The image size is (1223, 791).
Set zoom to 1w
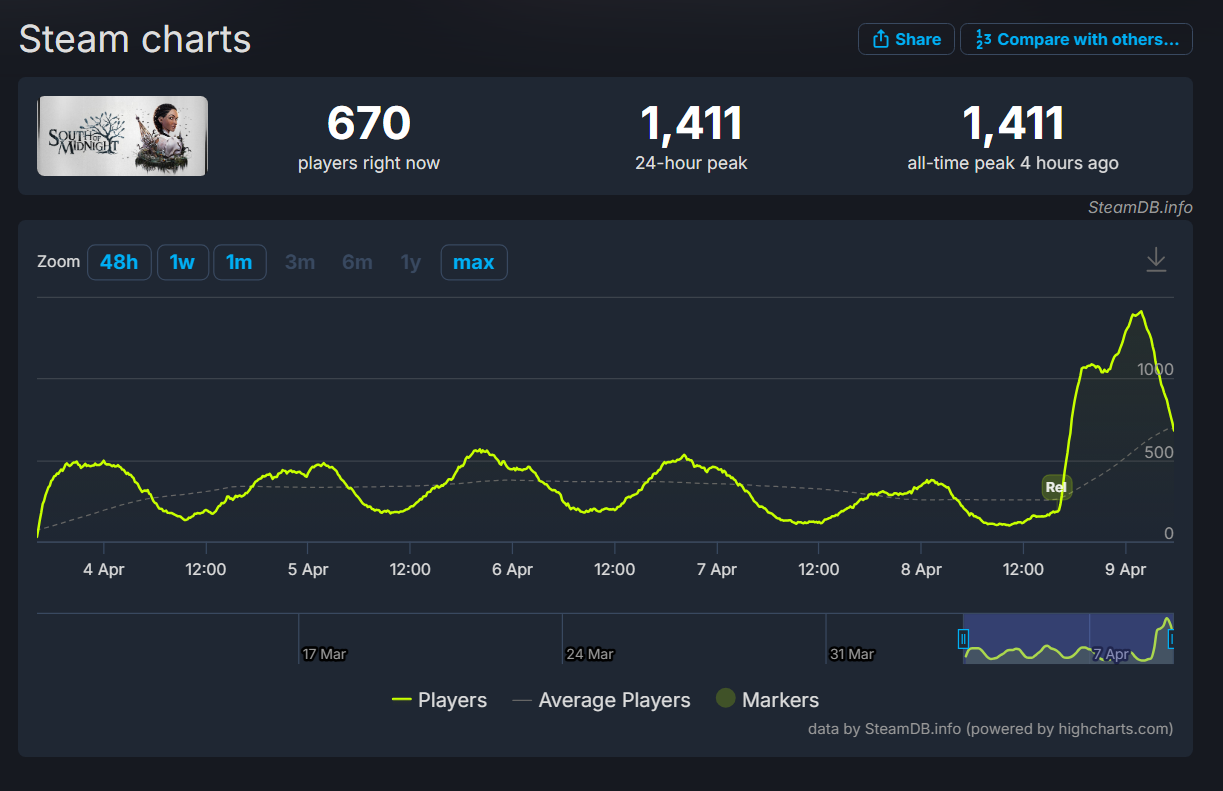click(x=182, y=262)
